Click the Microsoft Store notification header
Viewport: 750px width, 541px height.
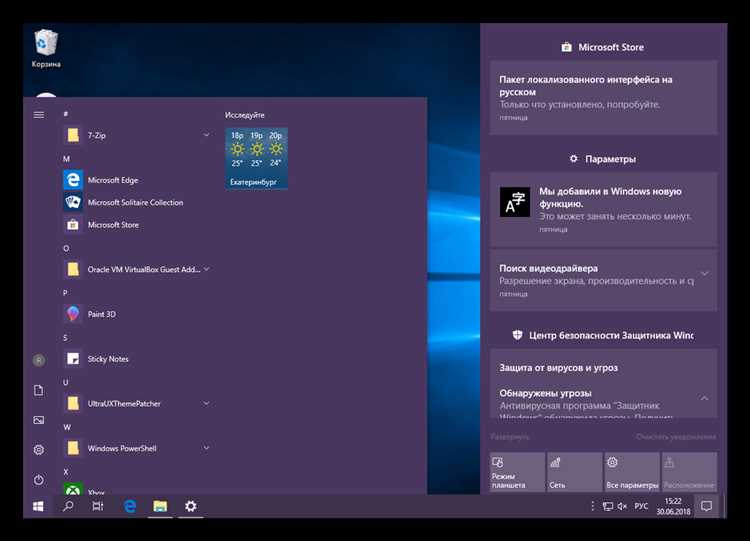point(603,47)
